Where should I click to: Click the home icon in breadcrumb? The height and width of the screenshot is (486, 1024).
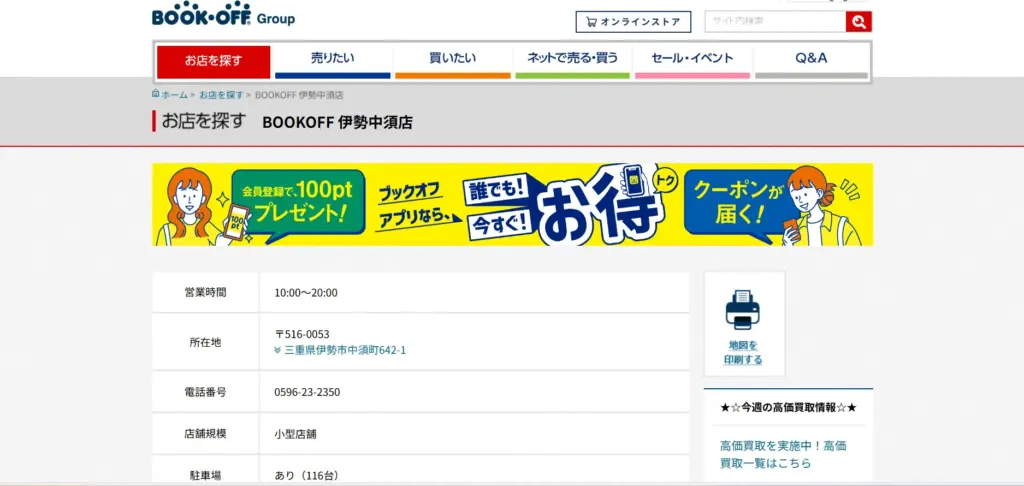point(156,94)
